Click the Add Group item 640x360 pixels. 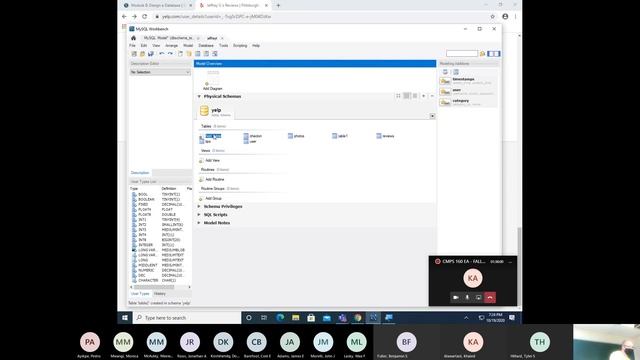pyautogui.click(x=210, y=198)
